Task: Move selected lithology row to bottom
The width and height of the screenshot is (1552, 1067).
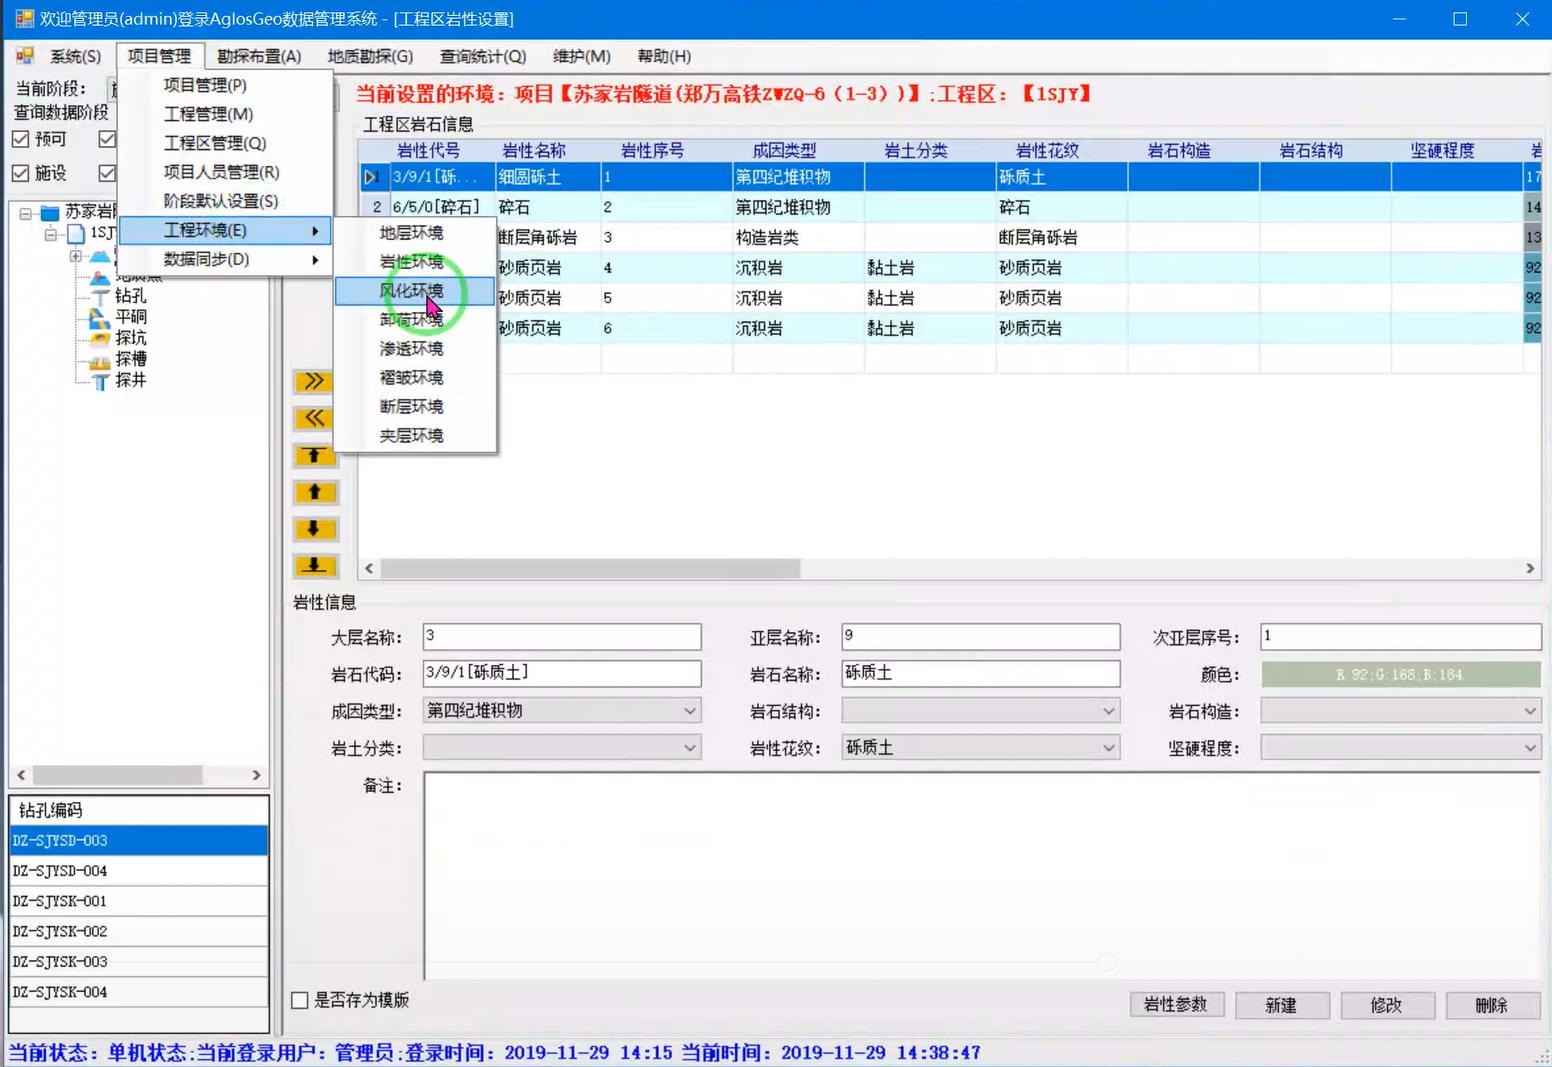Action: click(314, 566)
